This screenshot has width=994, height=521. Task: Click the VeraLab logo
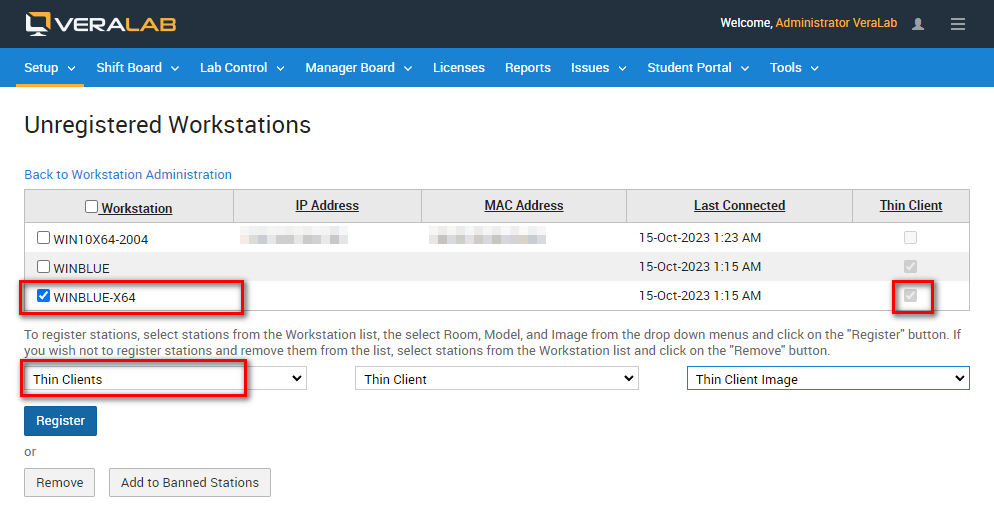pyautogui.click(x=101, y=24)
